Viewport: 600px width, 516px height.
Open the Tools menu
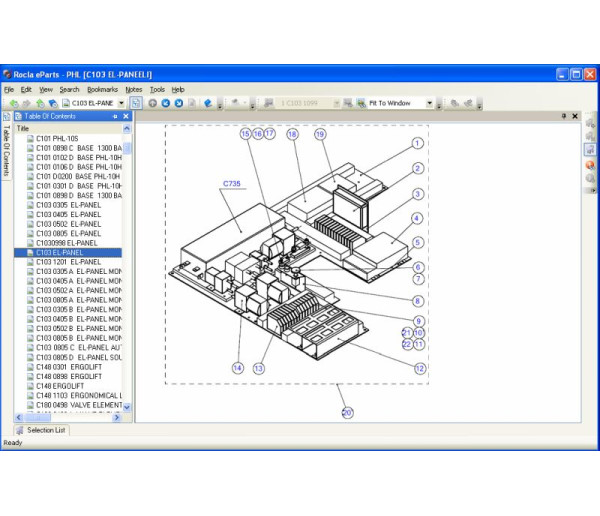[x=157, y=89]
